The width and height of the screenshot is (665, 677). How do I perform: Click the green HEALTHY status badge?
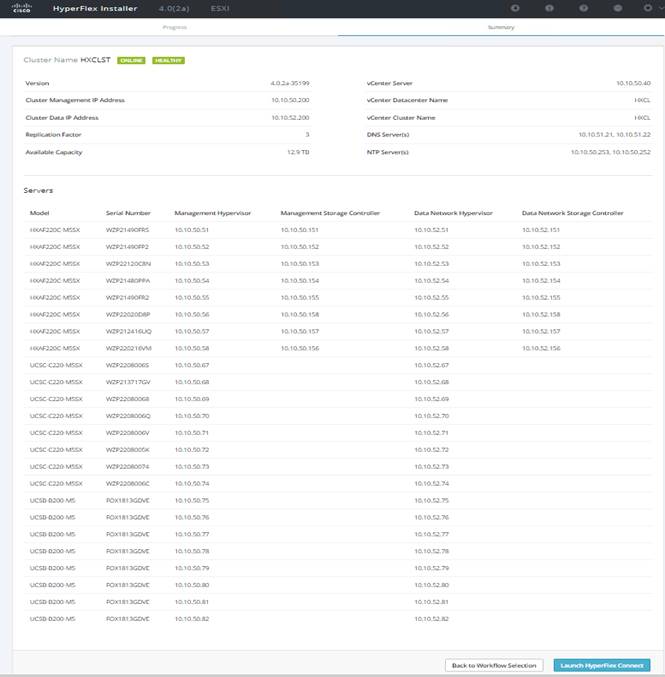click(x=168, y=60)
